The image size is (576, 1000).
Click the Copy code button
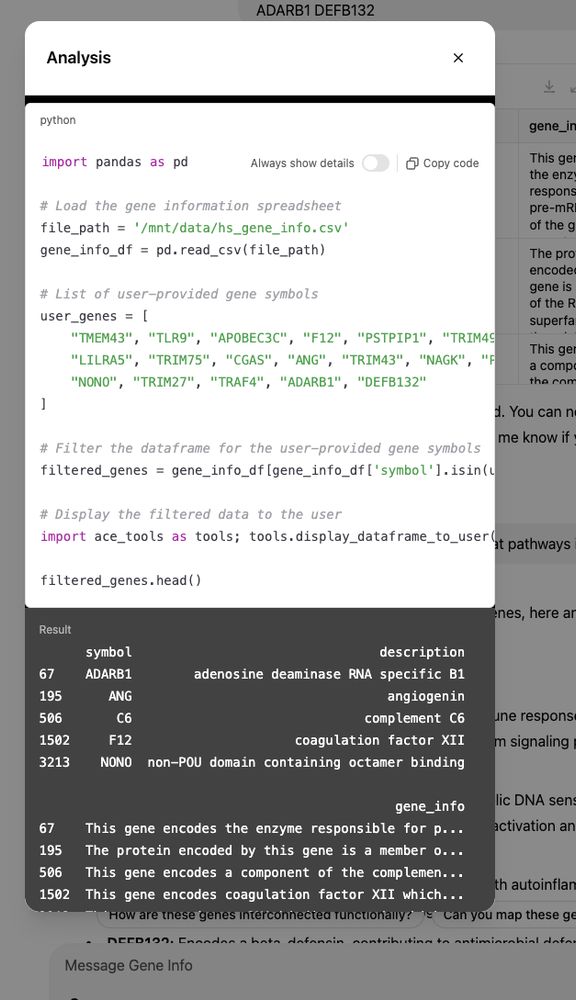coord(443,163)
